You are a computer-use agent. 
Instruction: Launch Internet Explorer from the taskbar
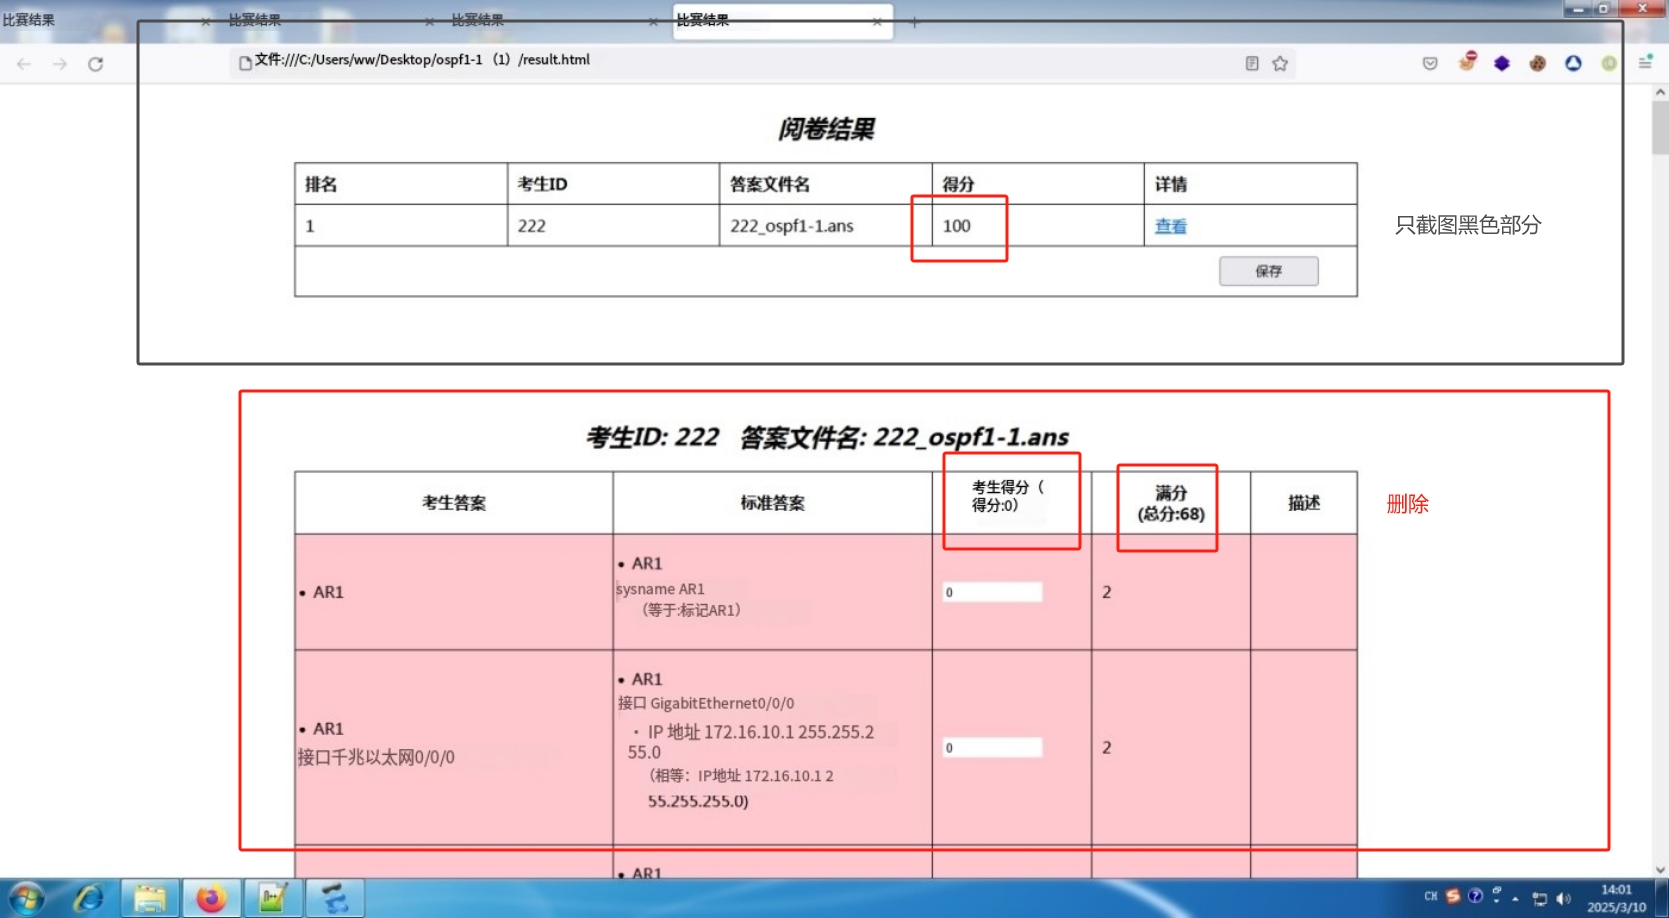tap(89, 898)
